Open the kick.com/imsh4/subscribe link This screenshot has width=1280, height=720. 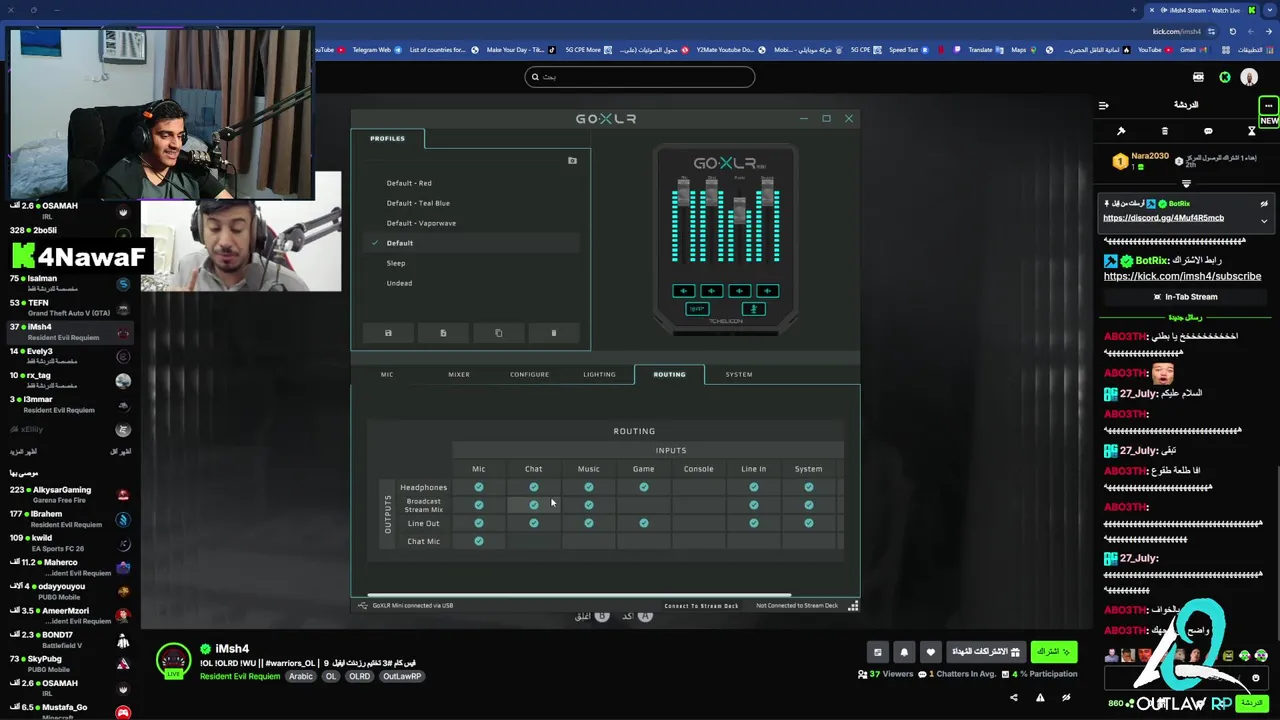tap(1182, 276)
